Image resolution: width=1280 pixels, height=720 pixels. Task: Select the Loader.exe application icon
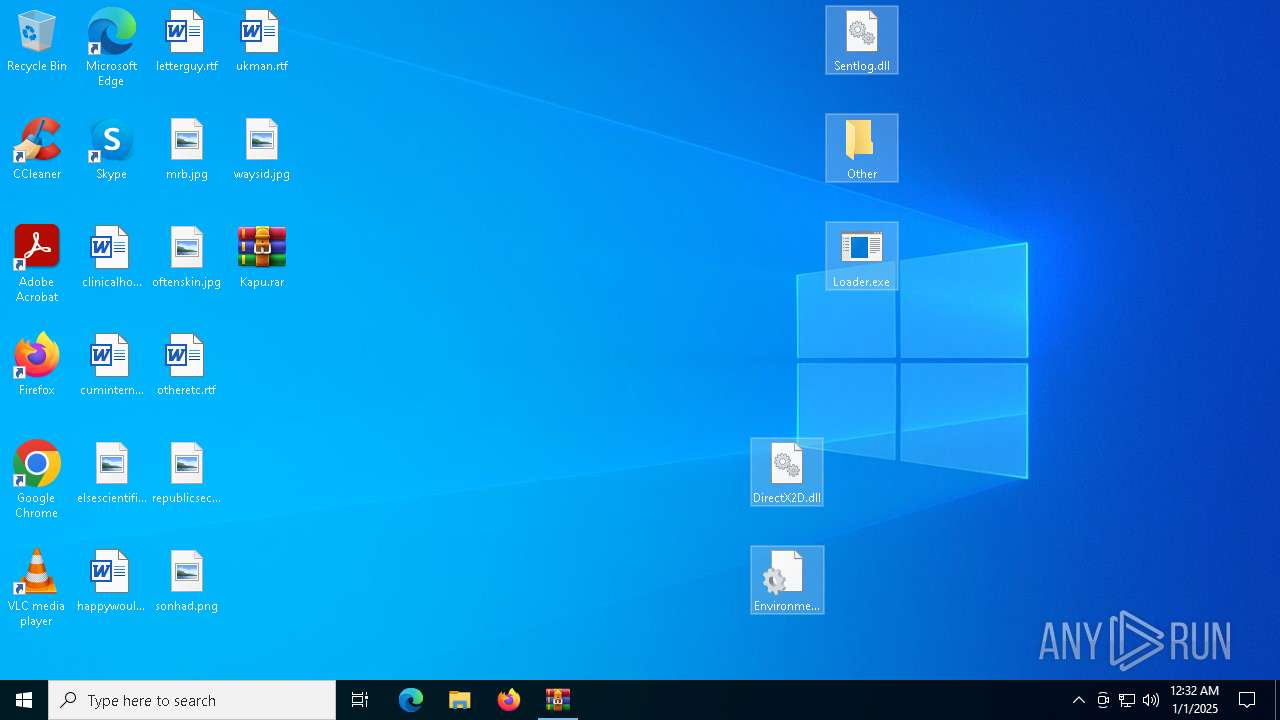click(862, 256)
